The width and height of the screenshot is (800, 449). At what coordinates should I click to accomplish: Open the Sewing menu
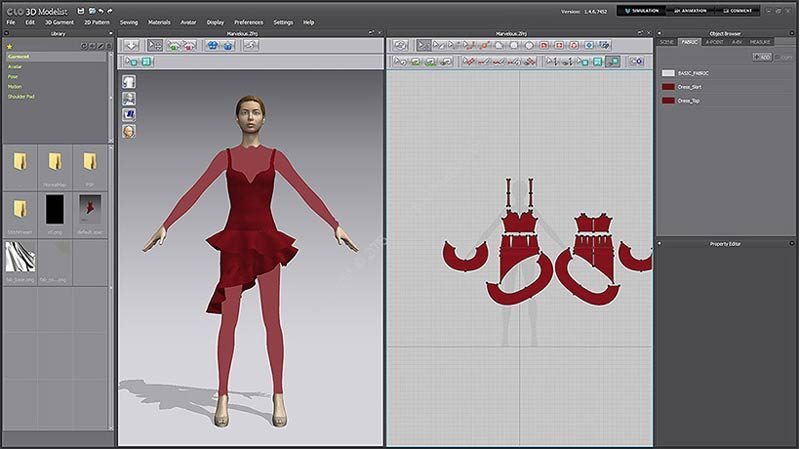click(129, 21)
